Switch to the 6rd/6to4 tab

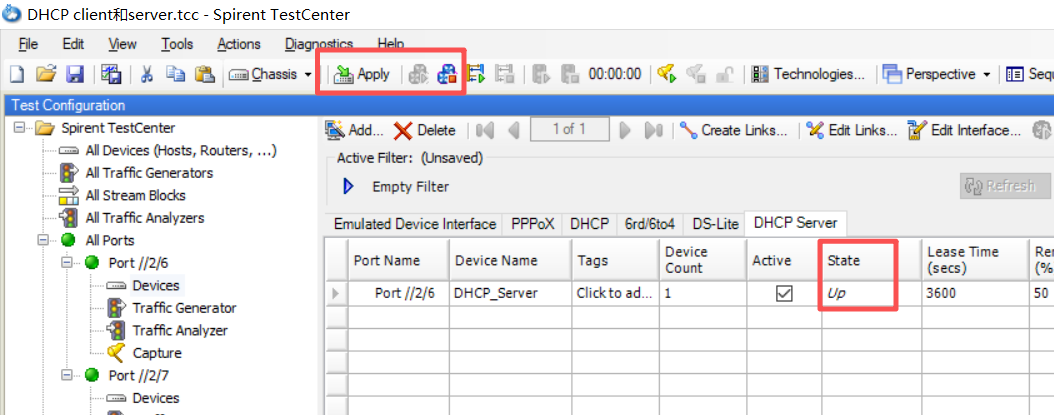click(x=650, y=224)
